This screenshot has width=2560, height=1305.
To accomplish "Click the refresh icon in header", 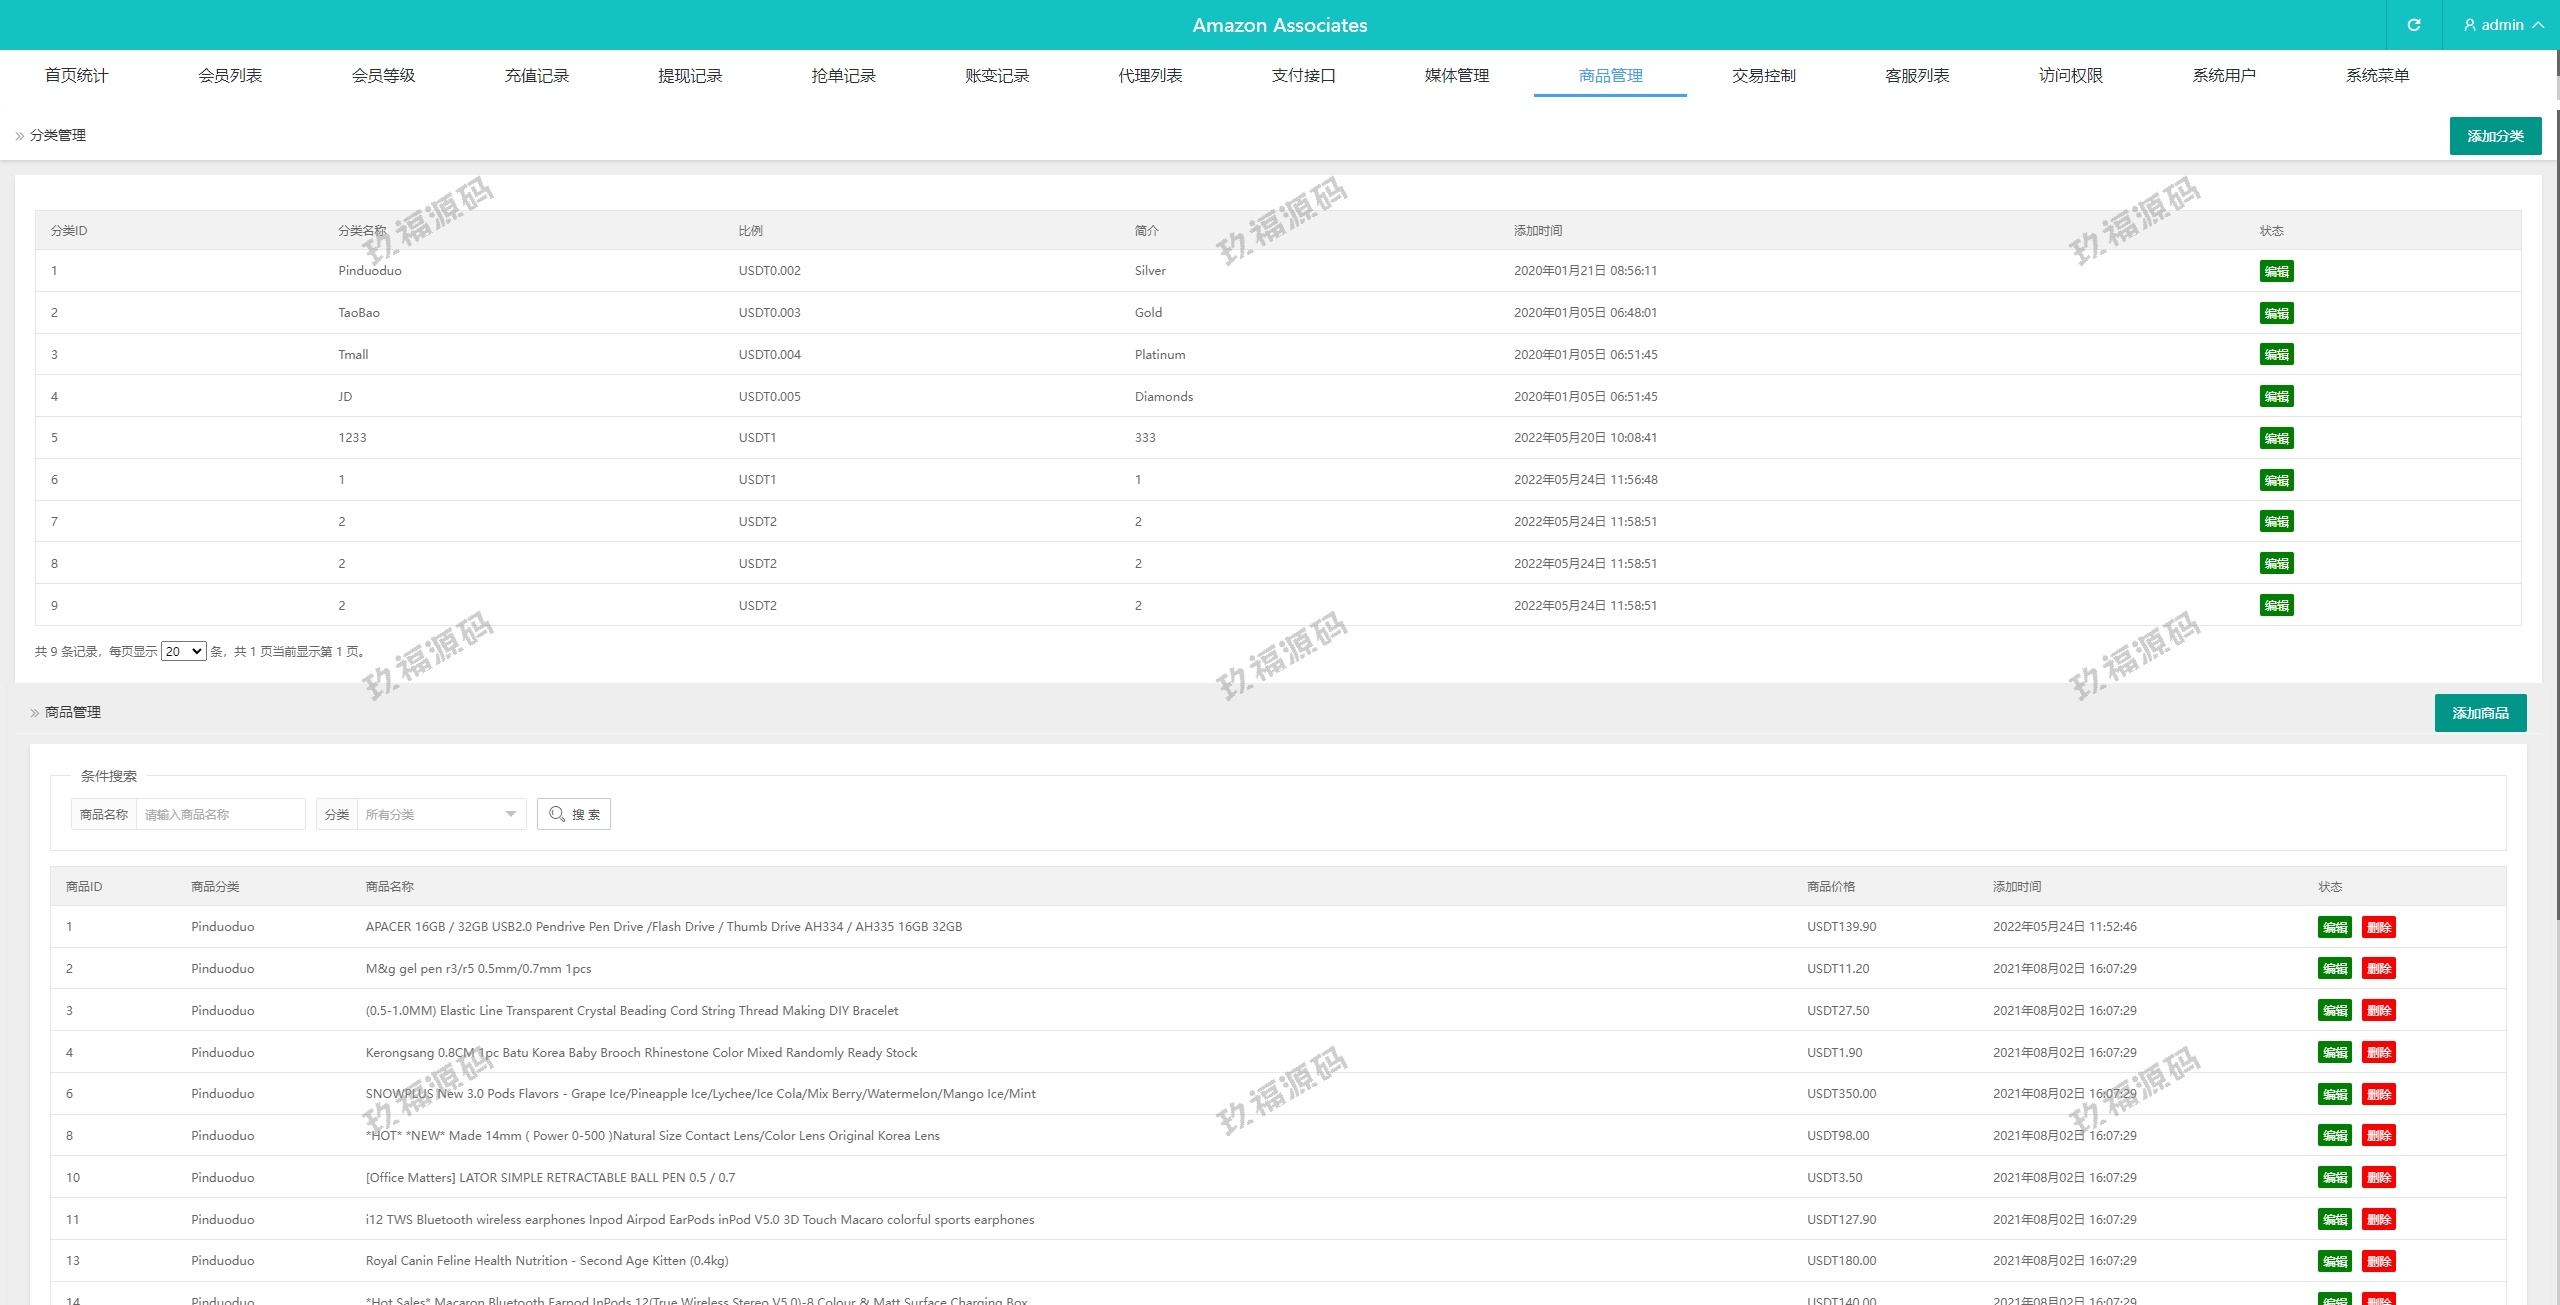I will point(2413,25).
